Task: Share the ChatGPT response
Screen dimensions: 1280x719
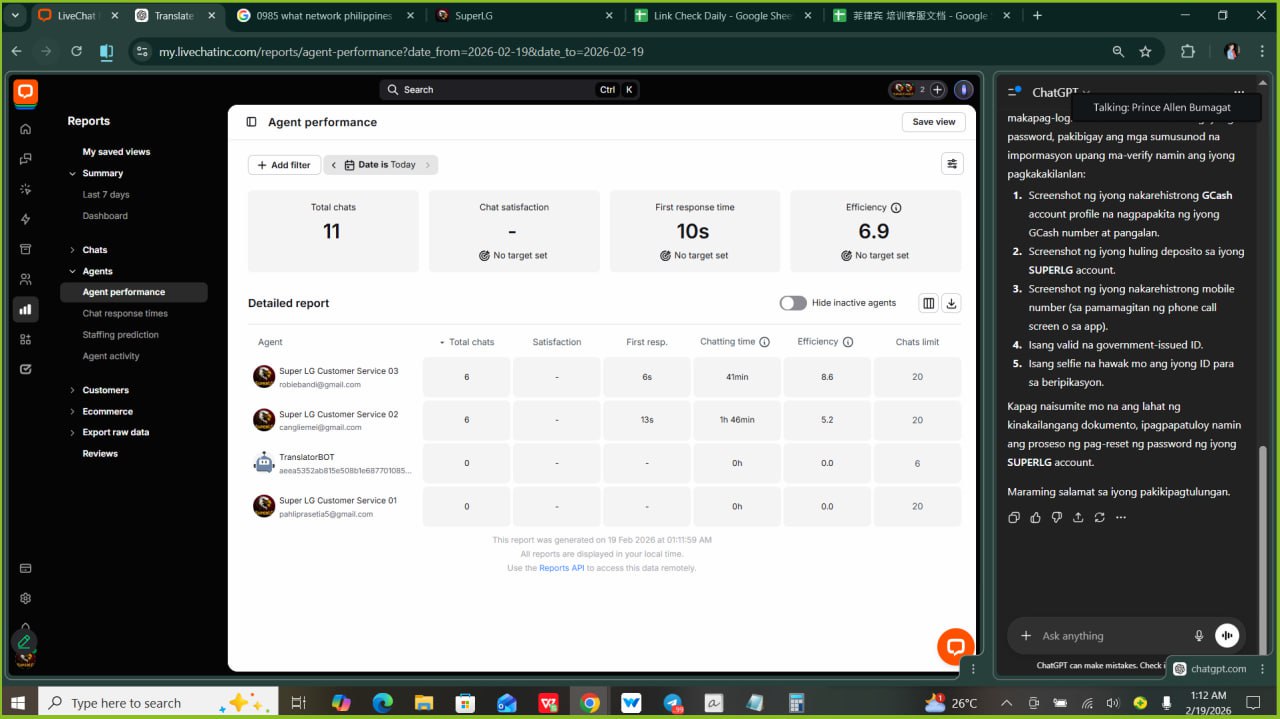Action: click(x=1078, y=517)
